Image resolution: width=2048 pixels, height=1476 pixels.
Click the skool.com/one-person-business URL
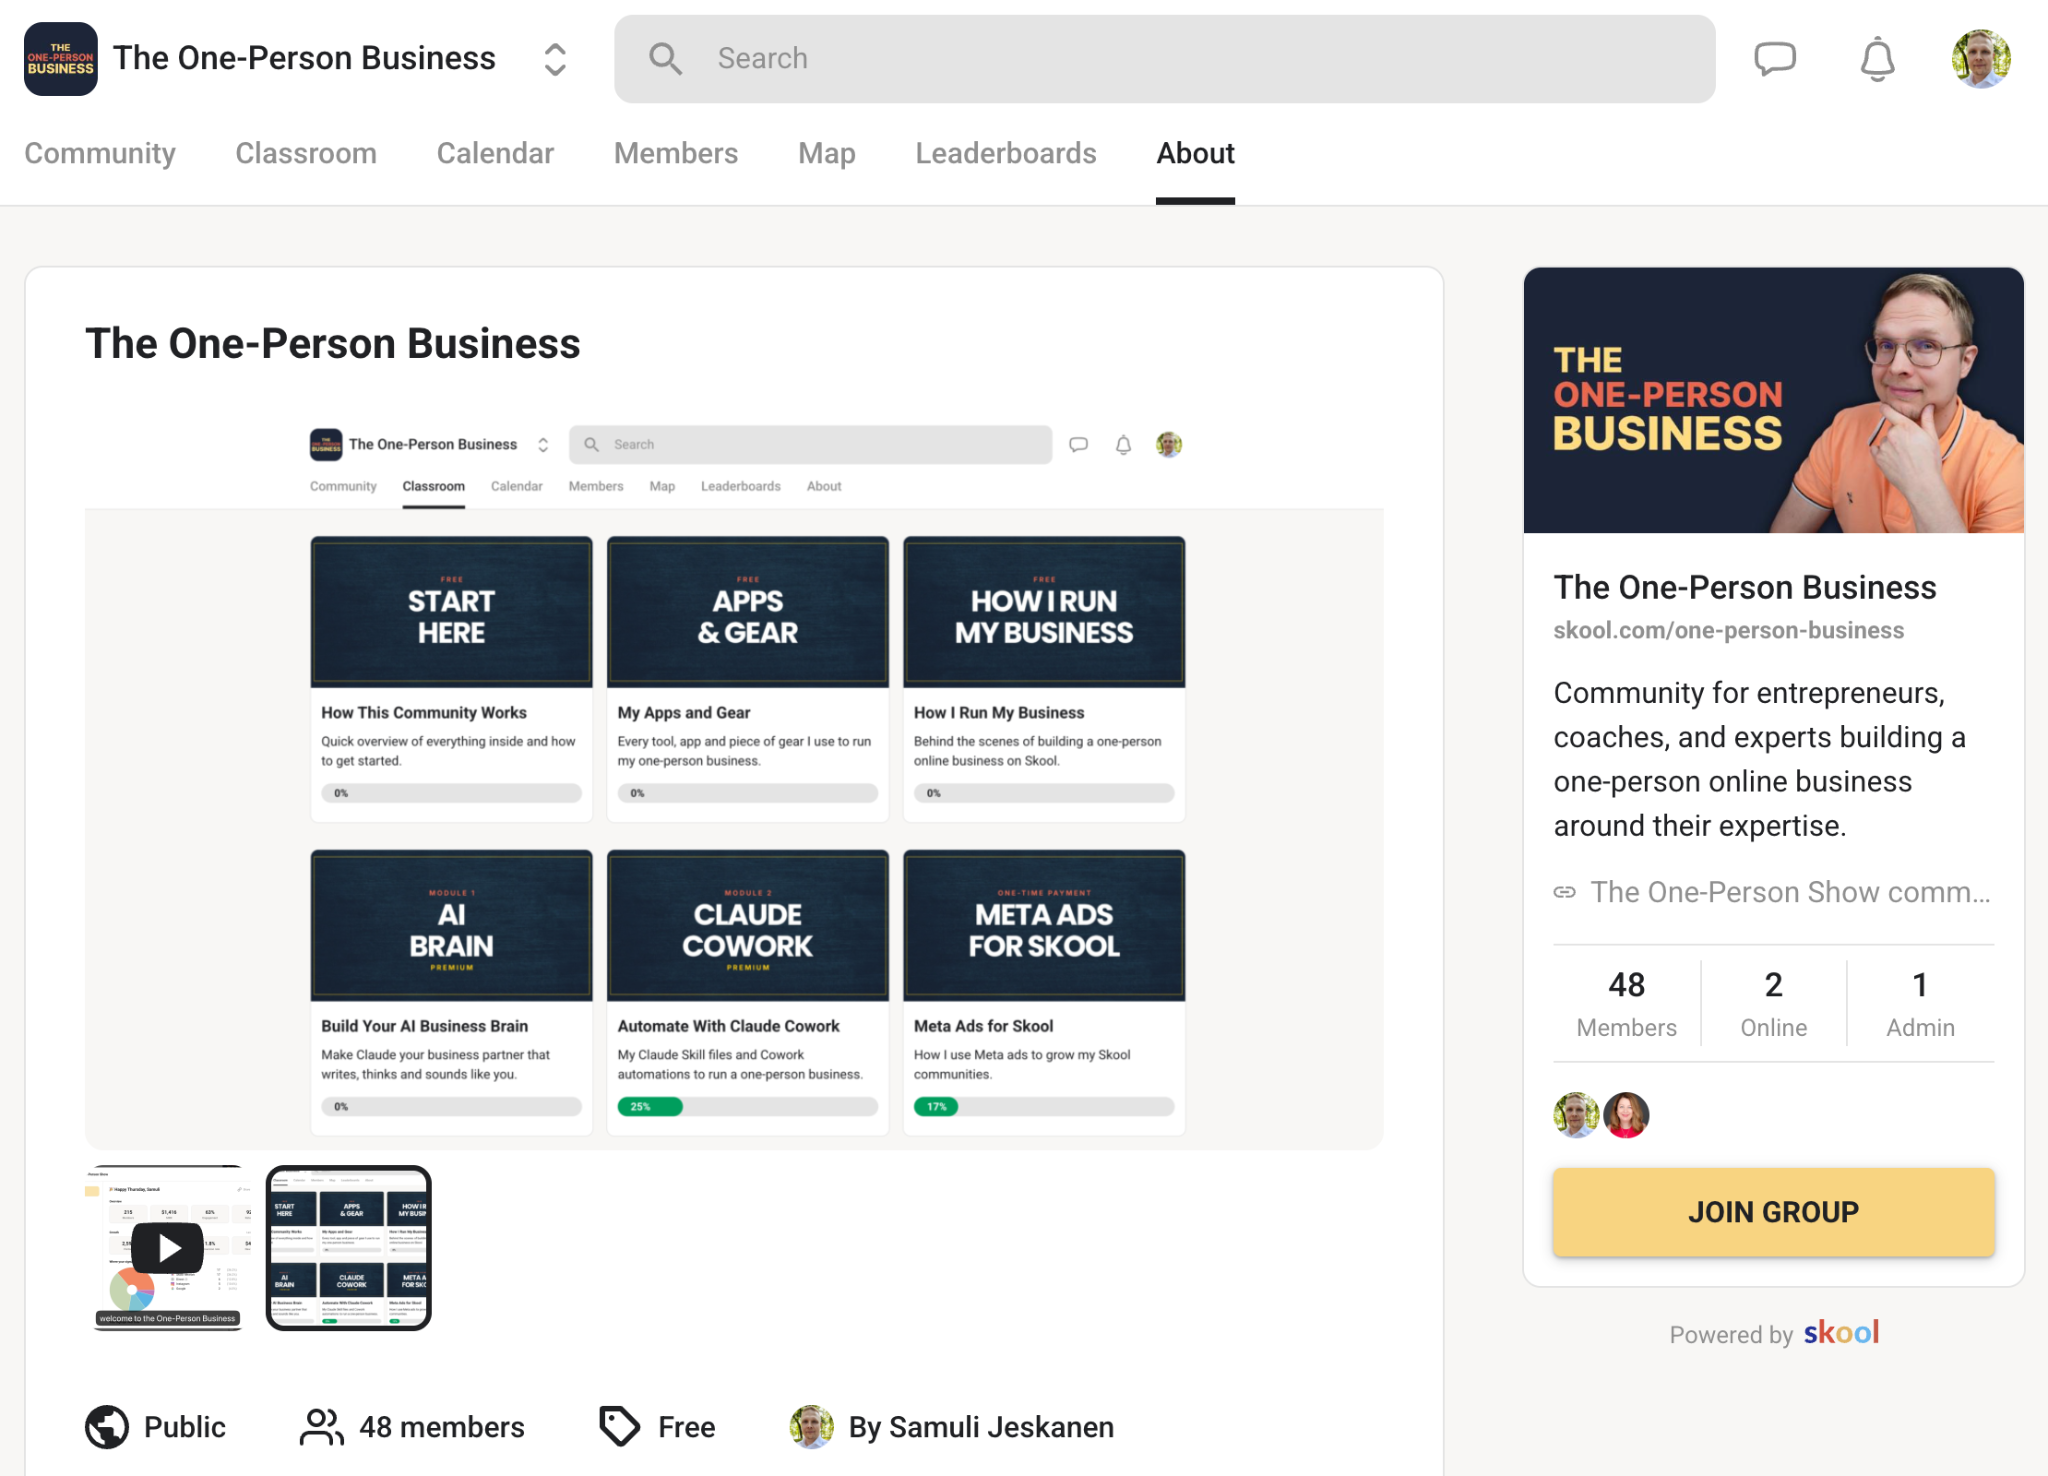point(1728,630)
